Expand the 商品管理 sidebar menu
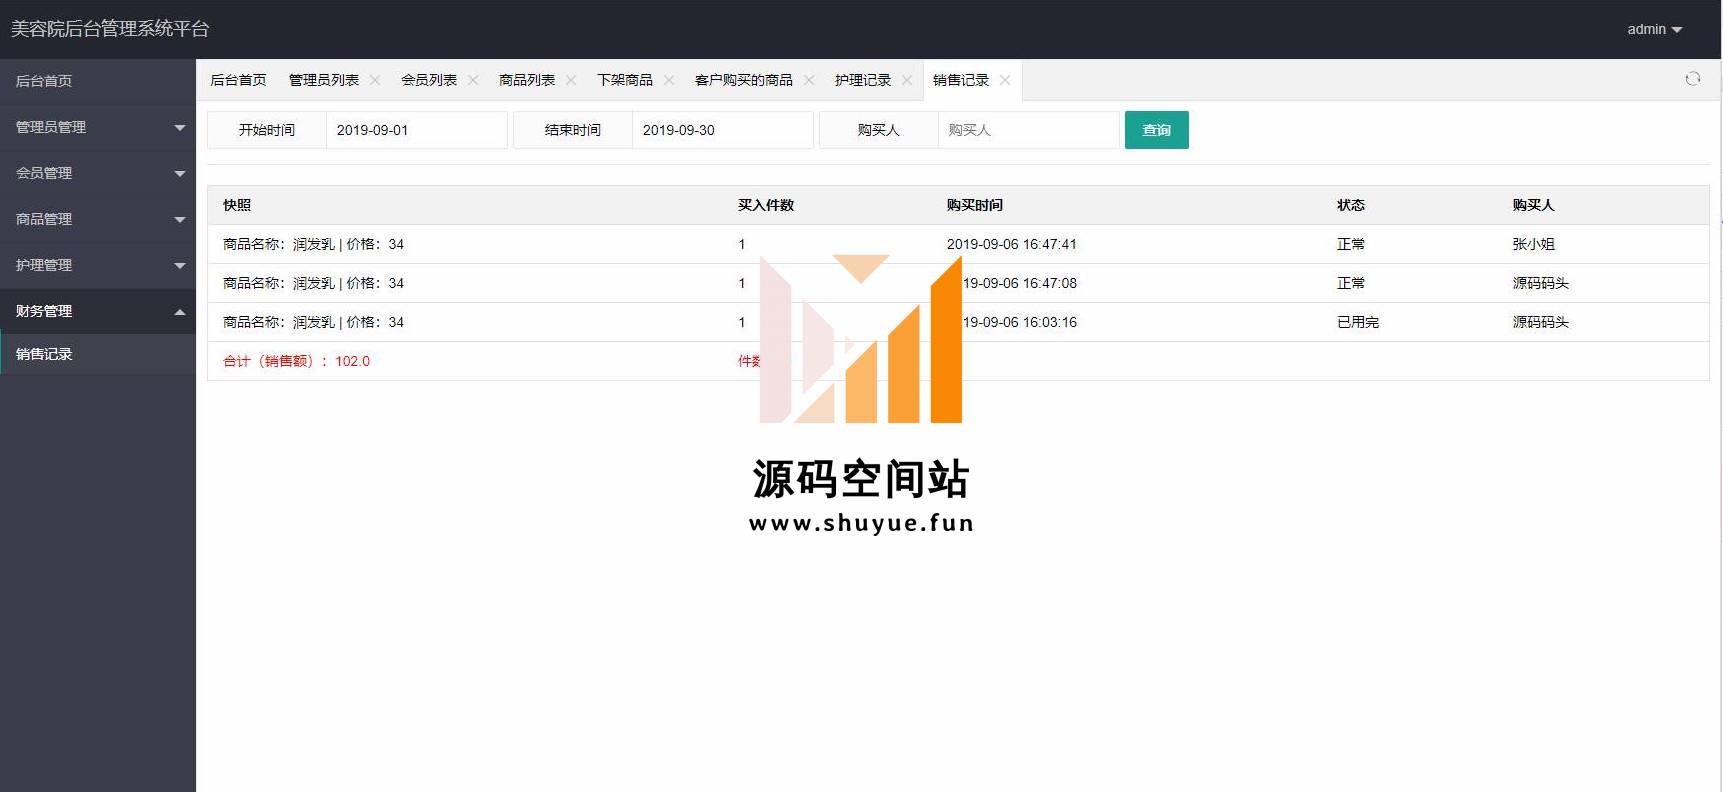Image resolution: width=1723 pixels, height=792 pixels. click(x=98, y=219)
